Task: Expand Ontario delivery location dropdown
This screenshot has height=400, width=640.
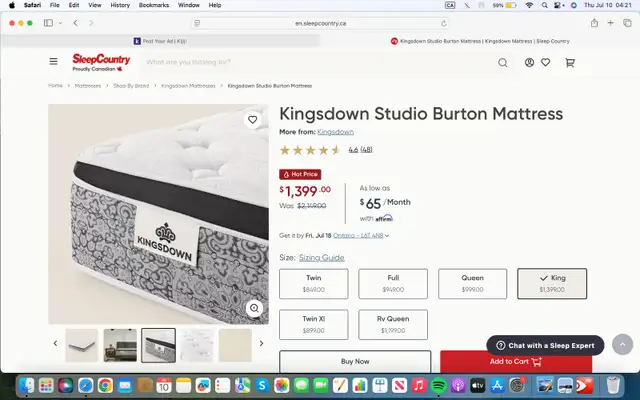Action: coord(361,236)
